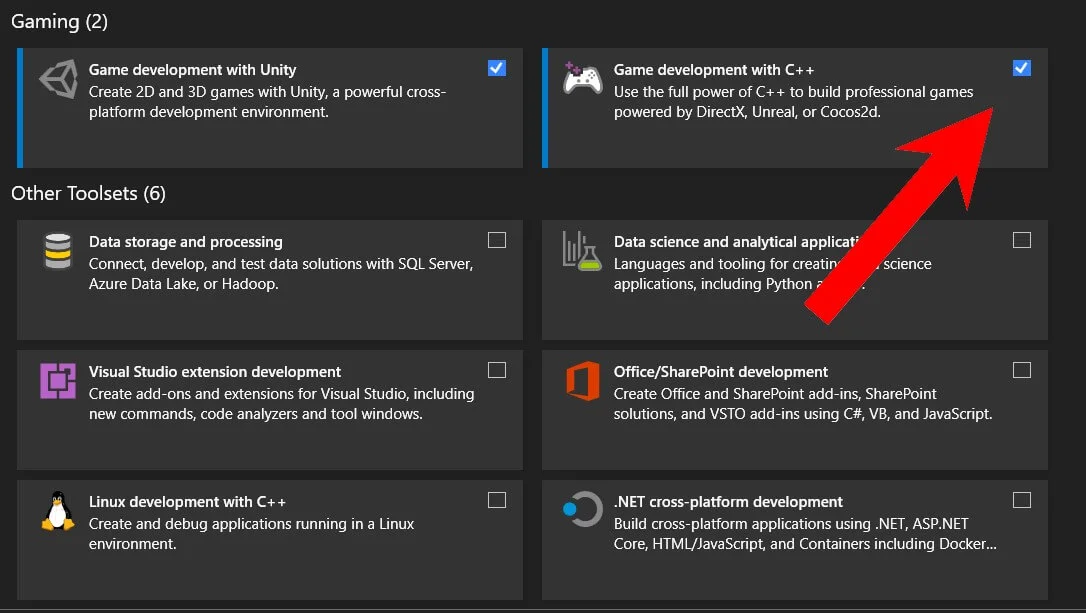Click the 'Office/SharePoint development' title text

coord(721,372)
